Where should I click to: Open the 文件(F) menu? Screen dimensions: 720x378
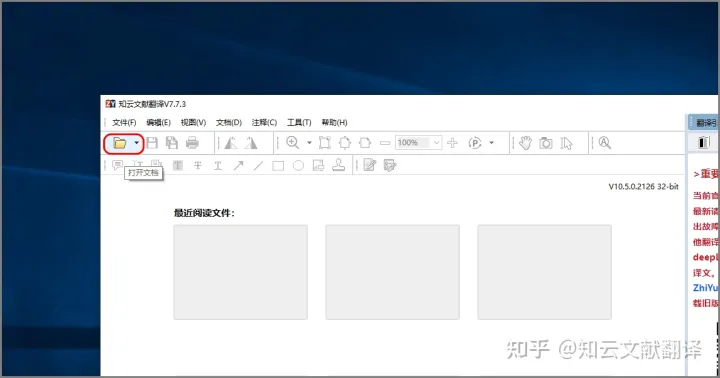pyautogui.click(x=124, y=123)
